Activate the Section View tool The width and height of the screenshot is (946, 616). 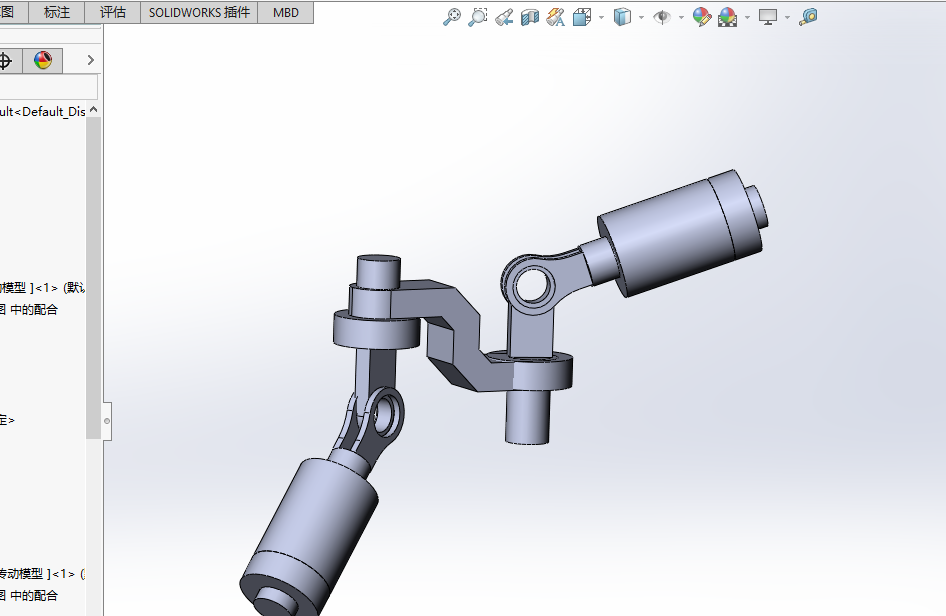[530, 17]
